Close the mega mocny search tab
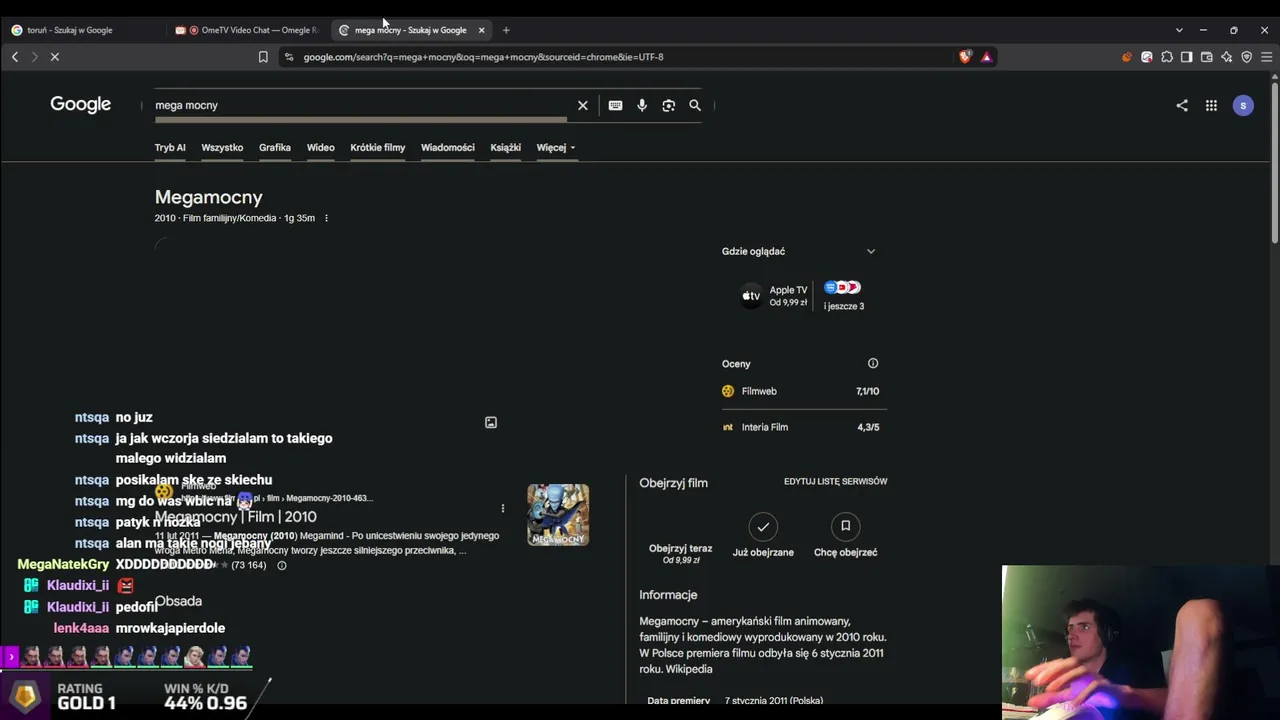This screenshot has height=720, width=1280. pyautogui.click(x=481, y=30)
